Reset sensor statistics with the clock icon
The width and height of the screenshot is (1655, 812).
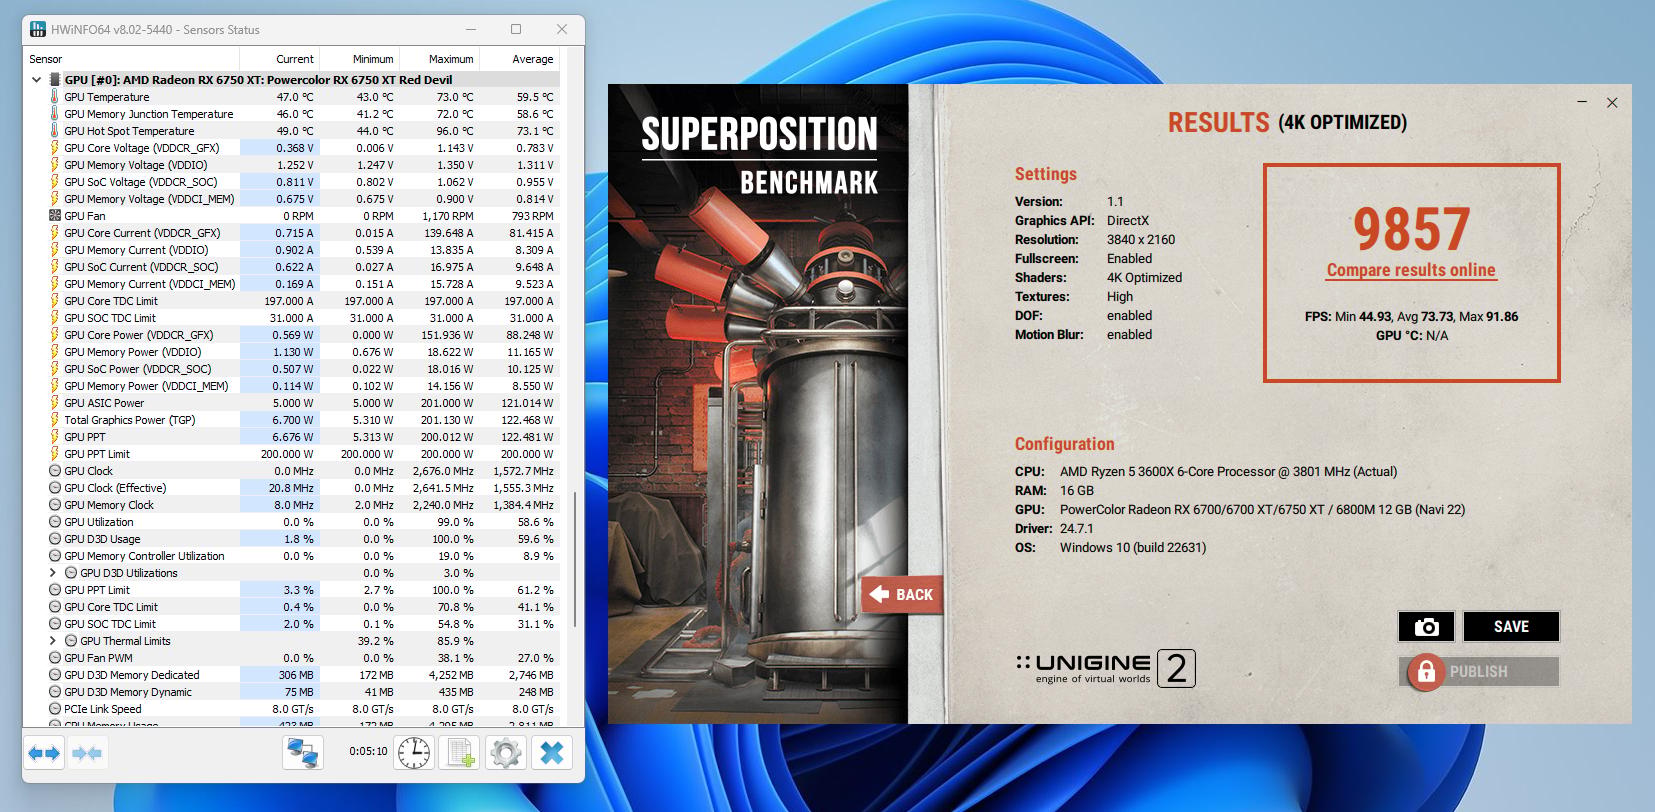pos(414,752)
